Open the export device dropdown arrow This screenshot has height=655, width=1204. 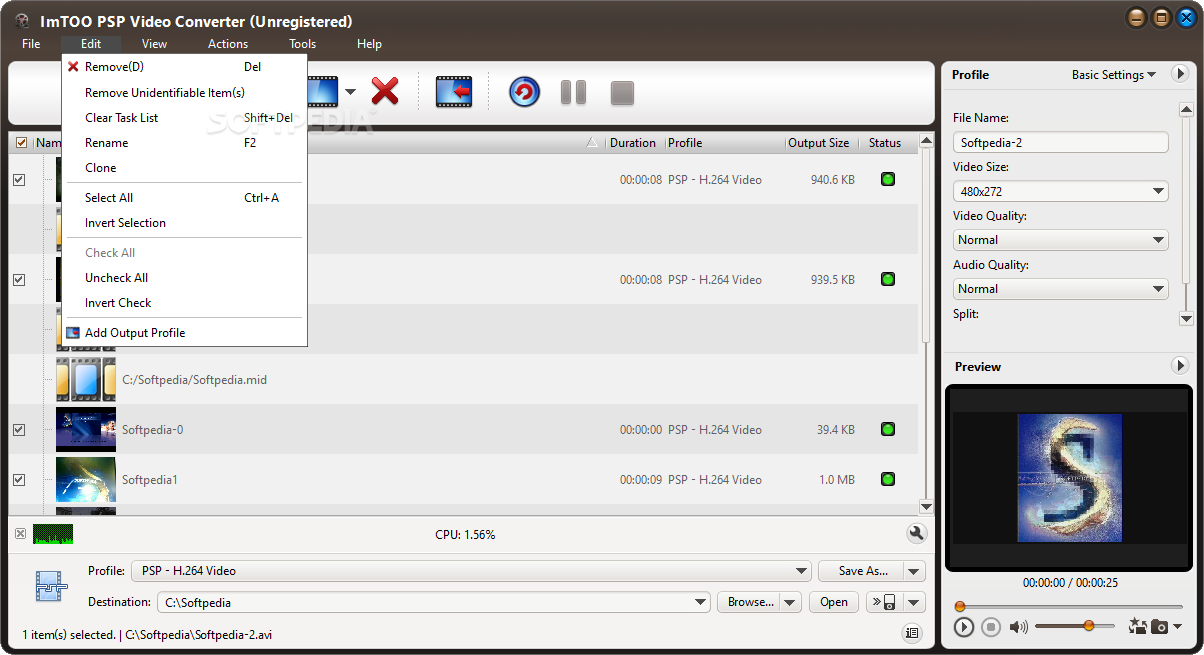click(914, 602)
